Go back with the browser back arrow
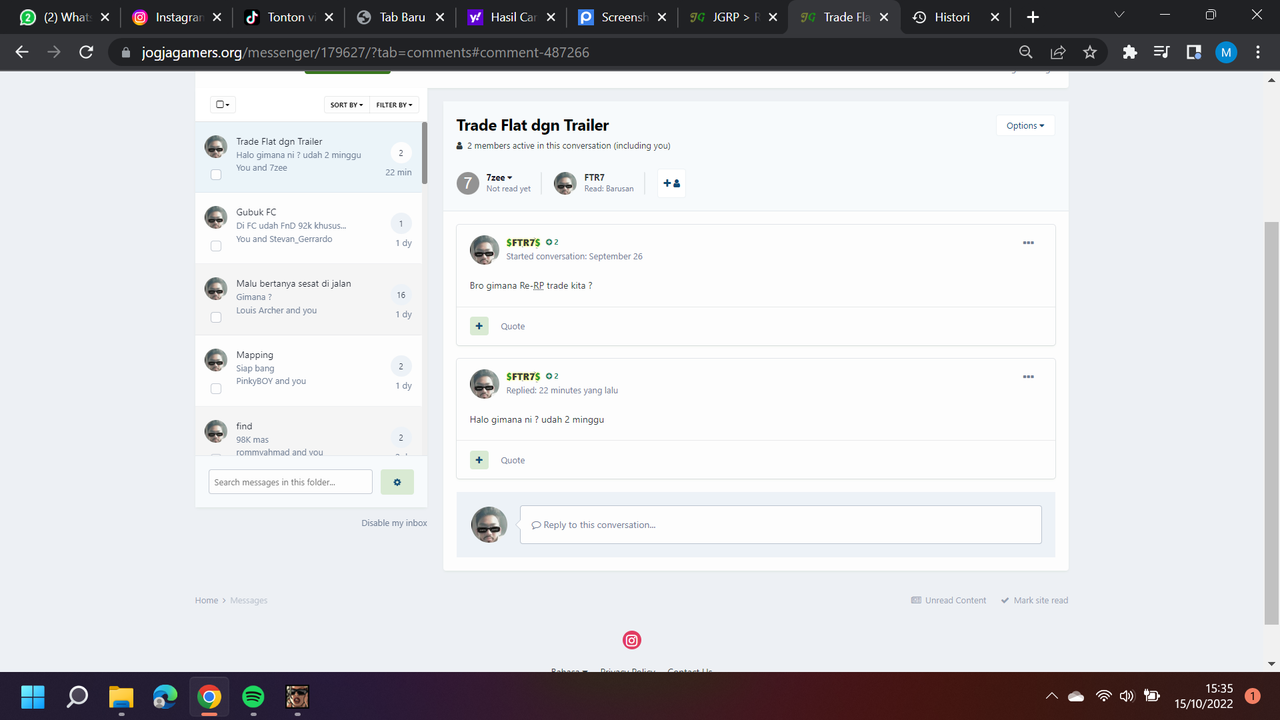1280x720 pixels. [x=22, y=52]
